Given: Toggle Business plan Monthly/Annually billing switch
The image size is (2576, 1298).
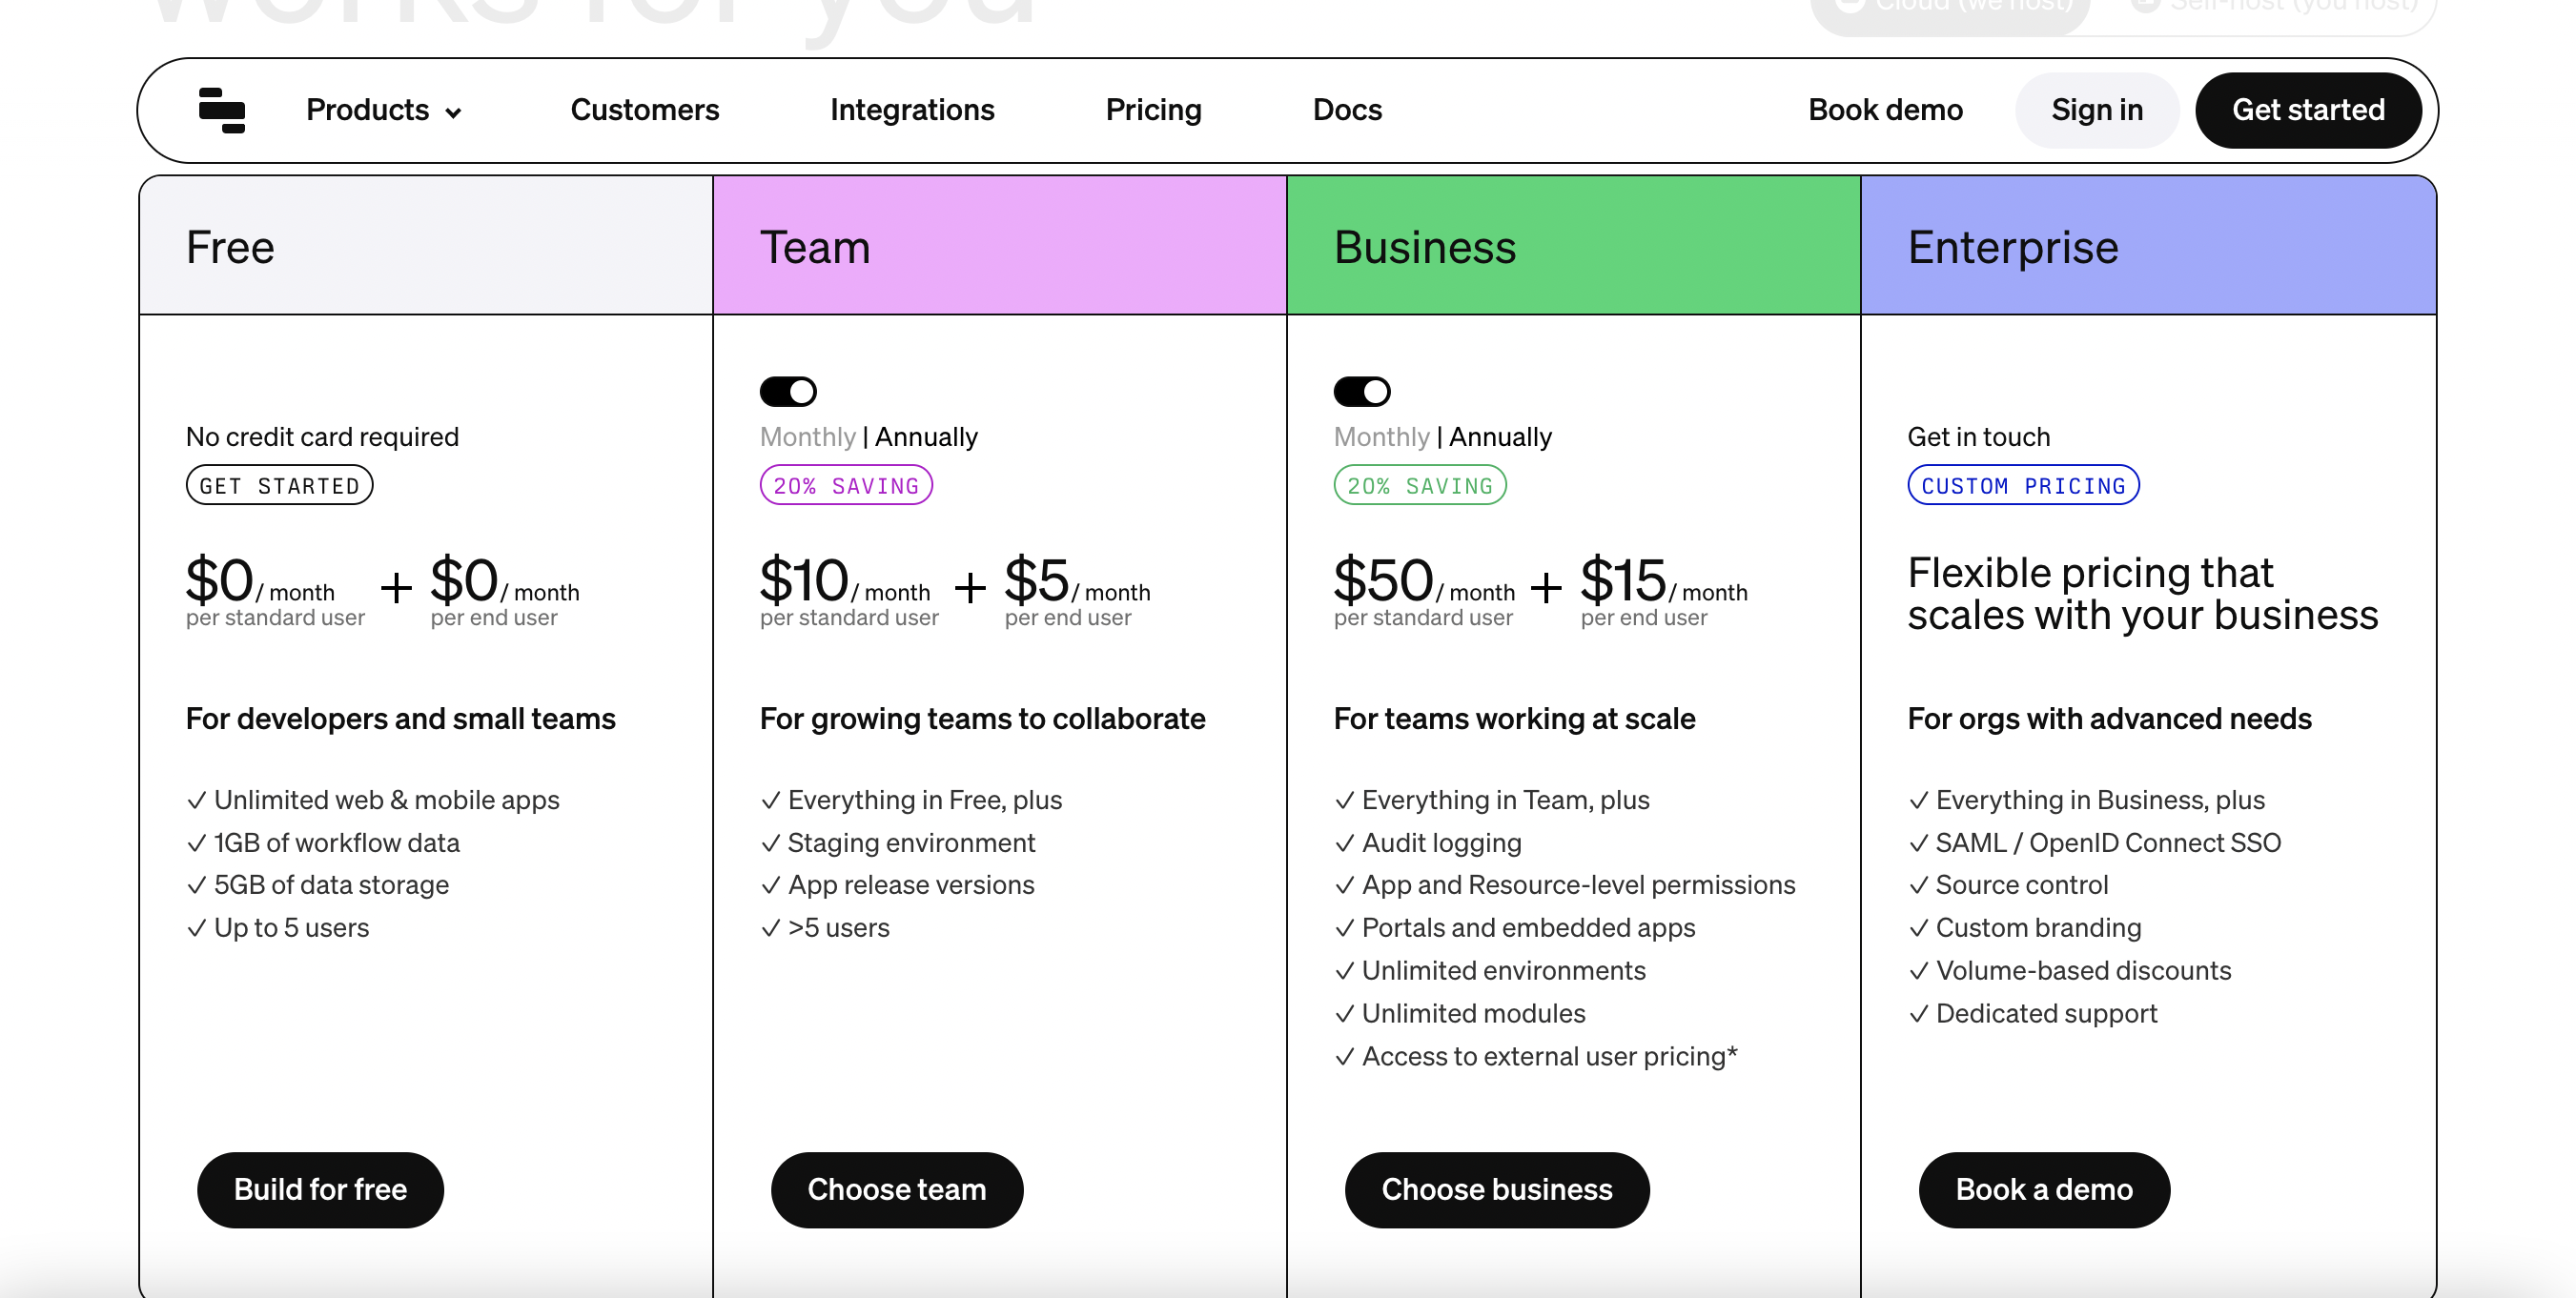Looking at the screenshot, I should 1361,391.
